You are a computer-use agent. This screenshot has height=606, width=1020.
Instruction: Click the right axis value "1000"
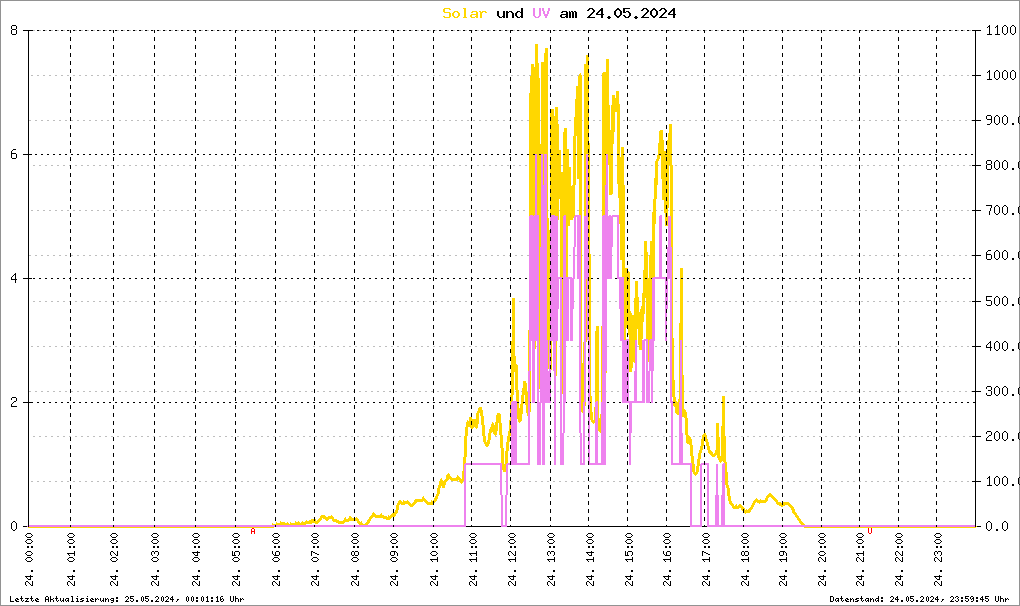(x=1000, y=75)
